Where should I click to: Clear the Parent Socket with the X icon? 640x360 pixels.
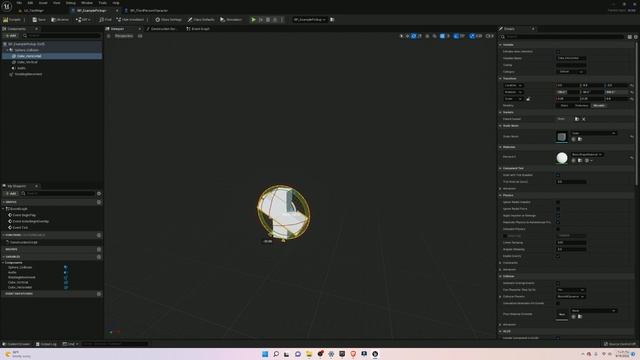coord(584,119)
